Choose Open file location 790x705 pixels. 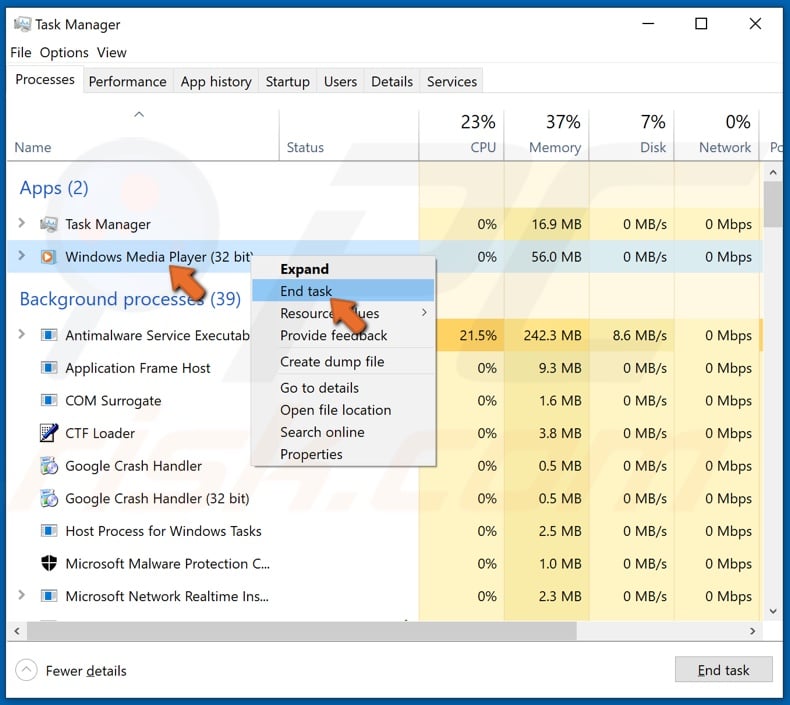[344, 410]
